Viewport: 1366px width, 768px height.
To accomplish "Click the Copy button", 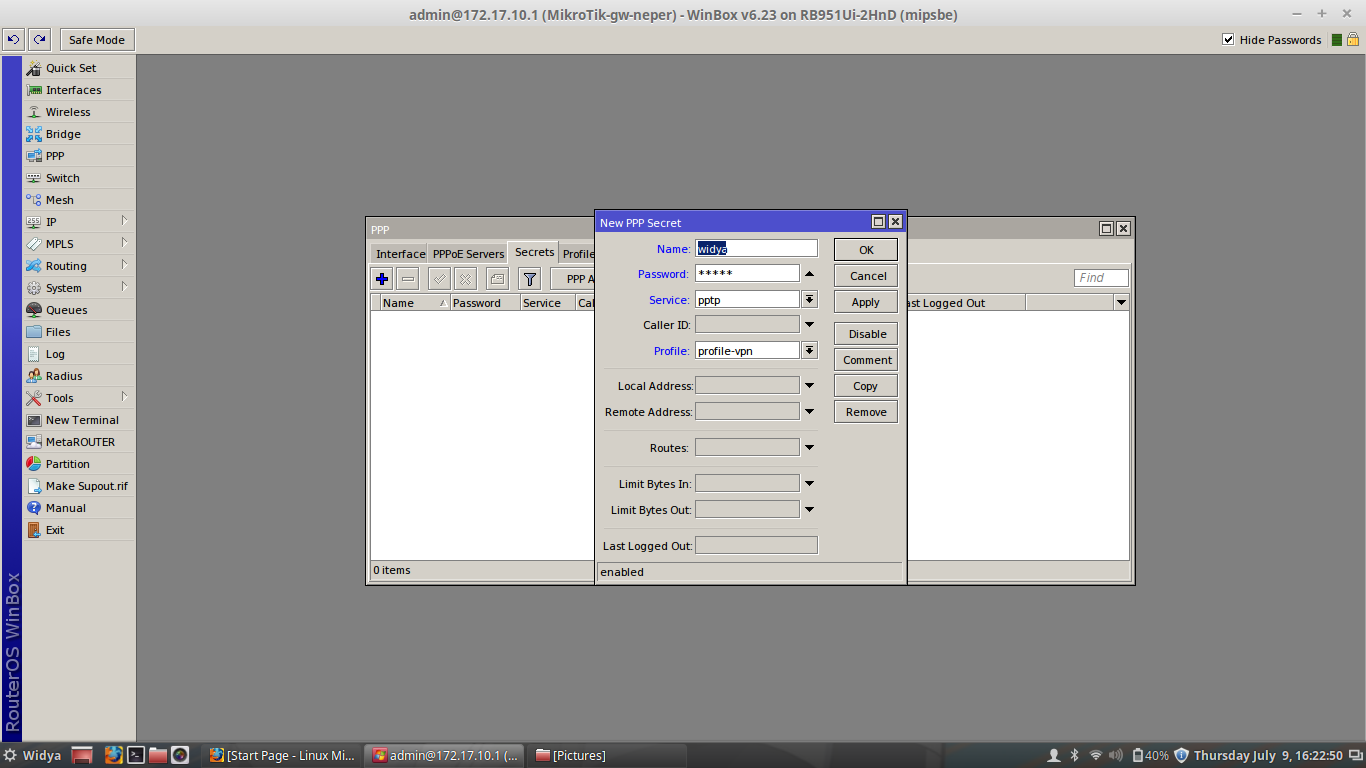I will pyautogui.click(x=866, y=386).
